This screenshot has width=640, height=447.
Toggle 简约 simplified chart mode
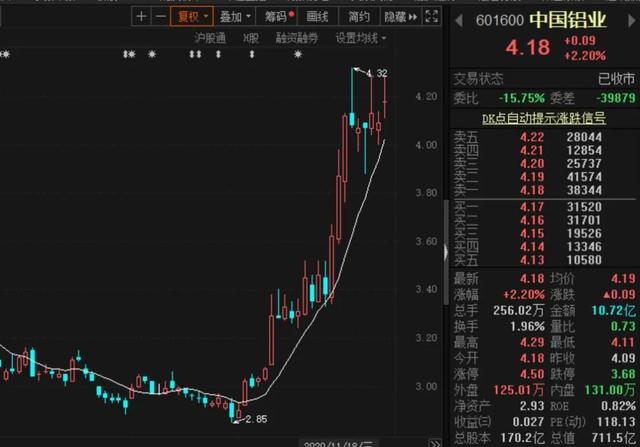tap(359, 17)
